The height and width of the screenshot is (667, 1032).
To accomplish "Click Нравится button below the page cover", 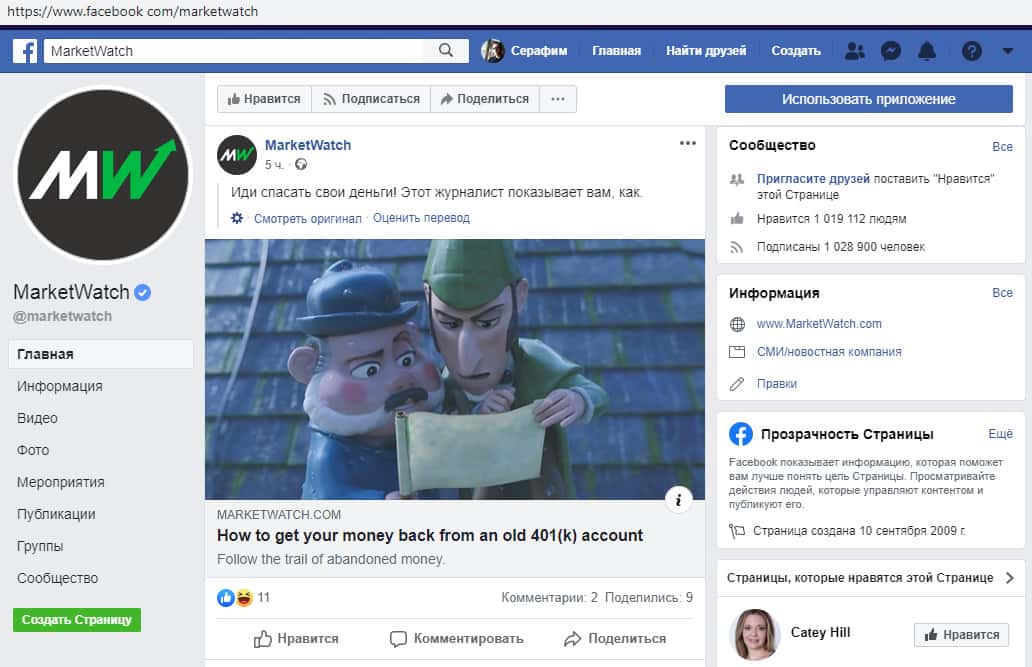I will pyautogui.click(x=264, y=99).
